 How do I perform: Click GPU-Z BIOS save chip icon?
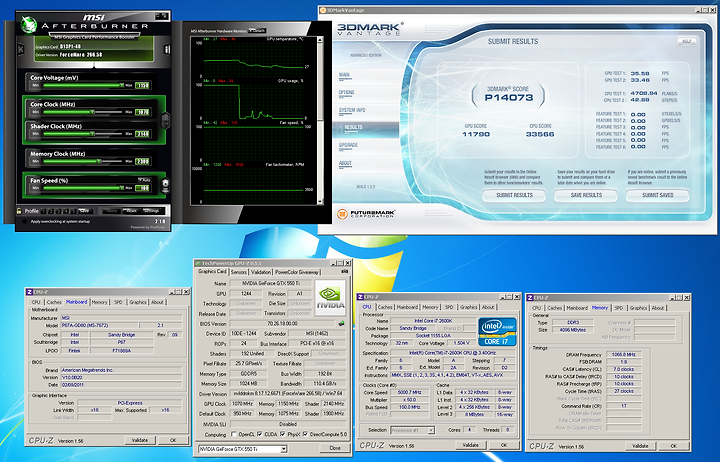pyautogui.click(x=341, y=324)
